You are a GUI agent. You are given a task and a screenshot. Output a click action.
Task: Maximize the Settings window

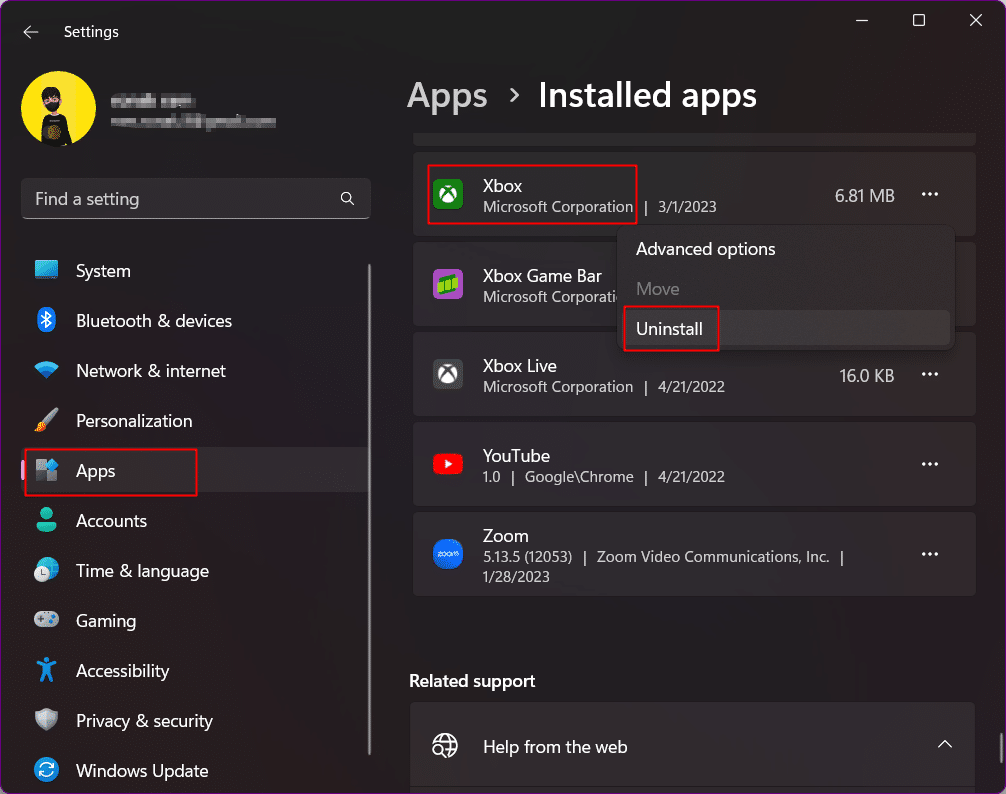coord(919,21)
